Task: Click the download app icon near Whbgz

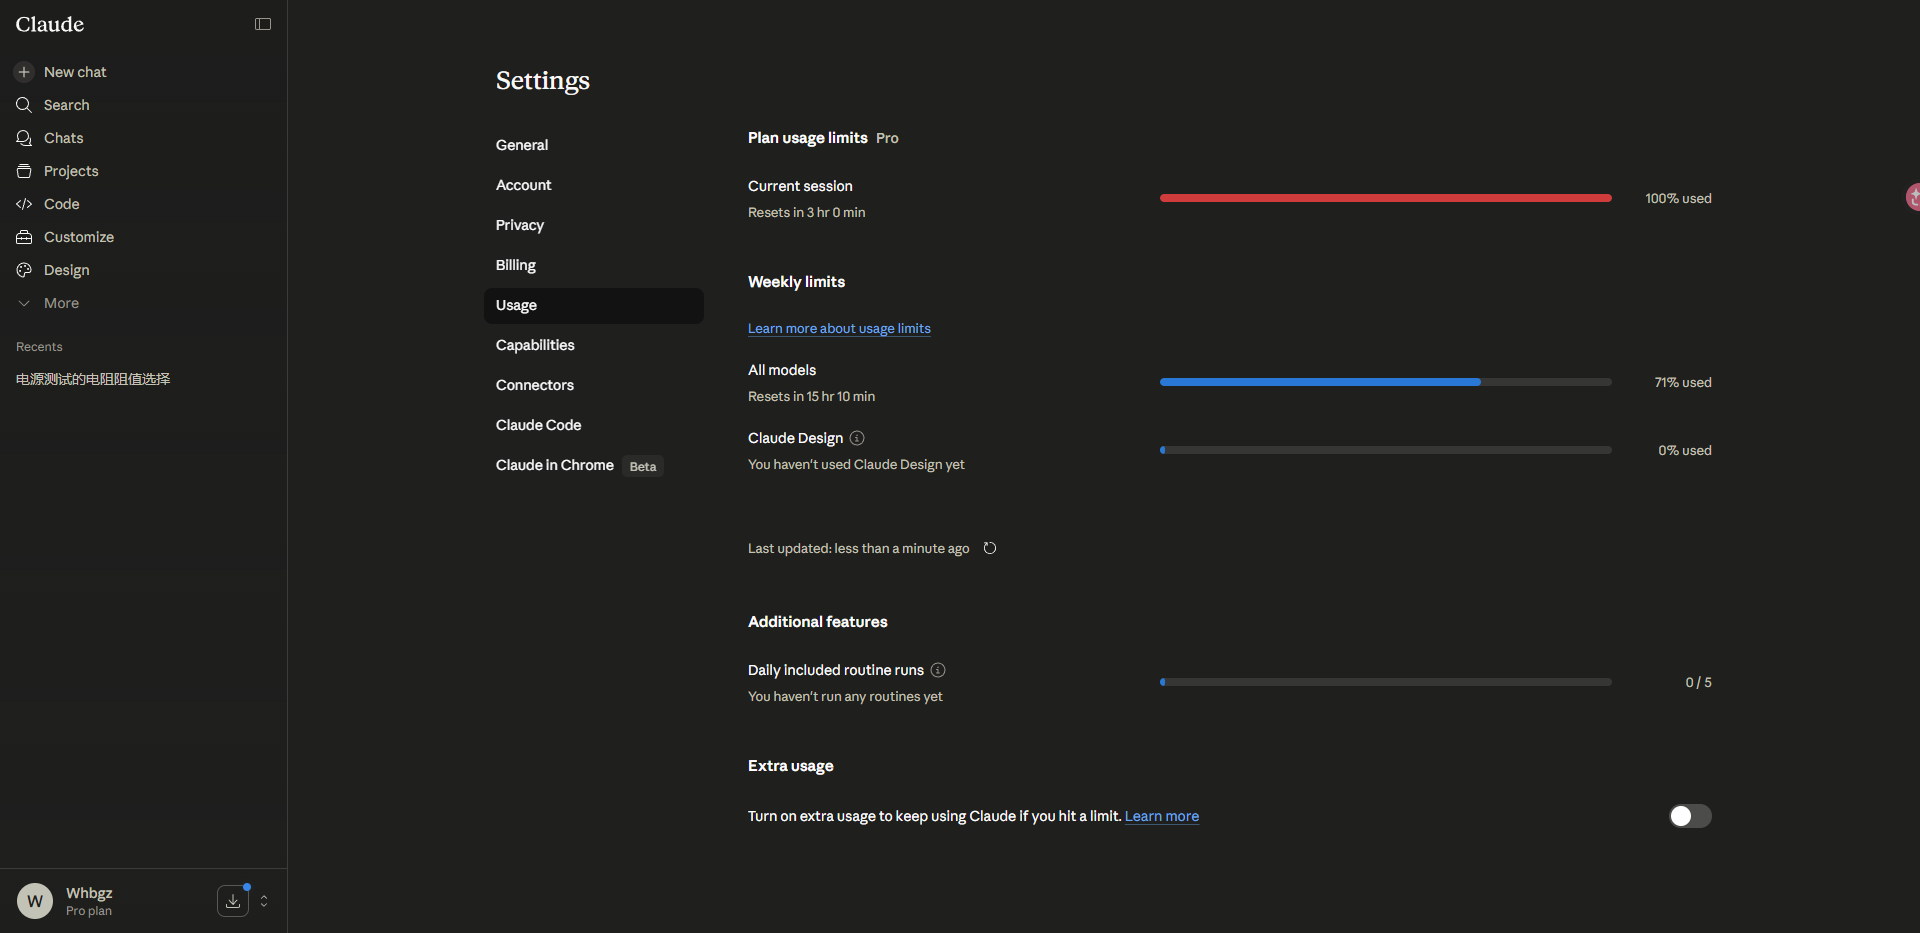Action: [x=233, y=901]
